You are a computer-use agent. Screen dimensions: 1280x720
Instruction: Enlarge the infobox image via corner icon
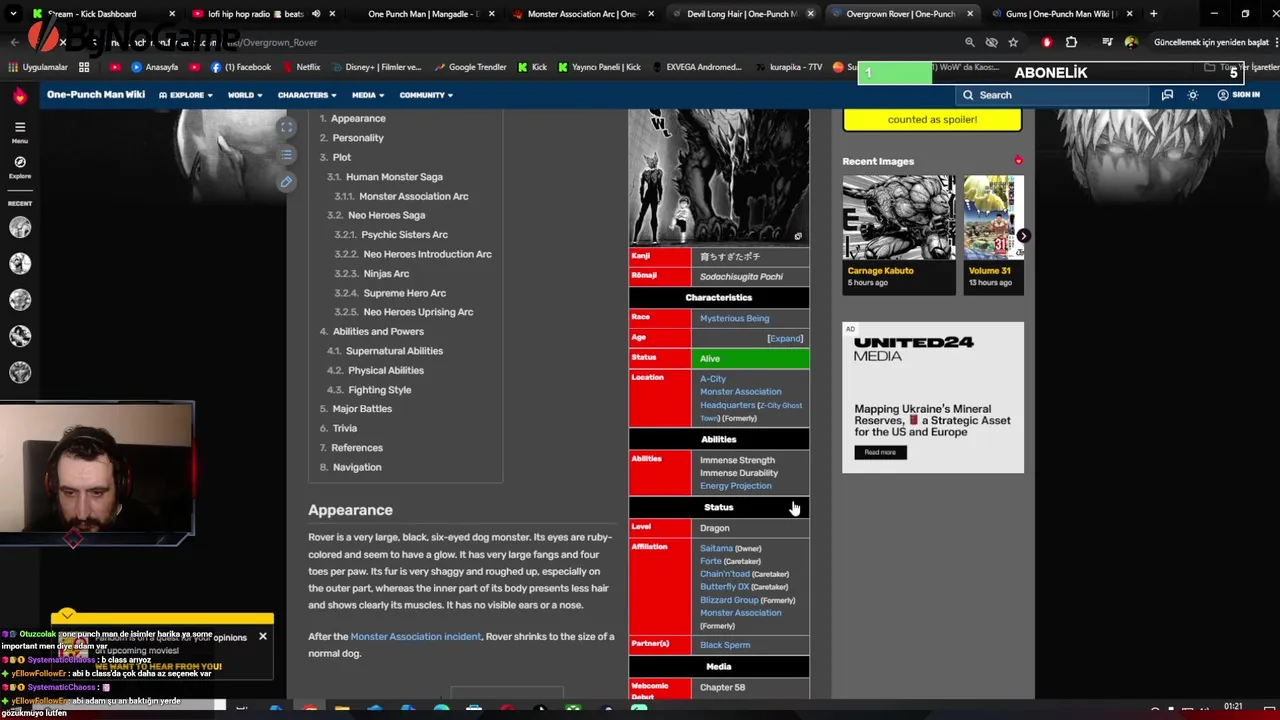(798, 237)
